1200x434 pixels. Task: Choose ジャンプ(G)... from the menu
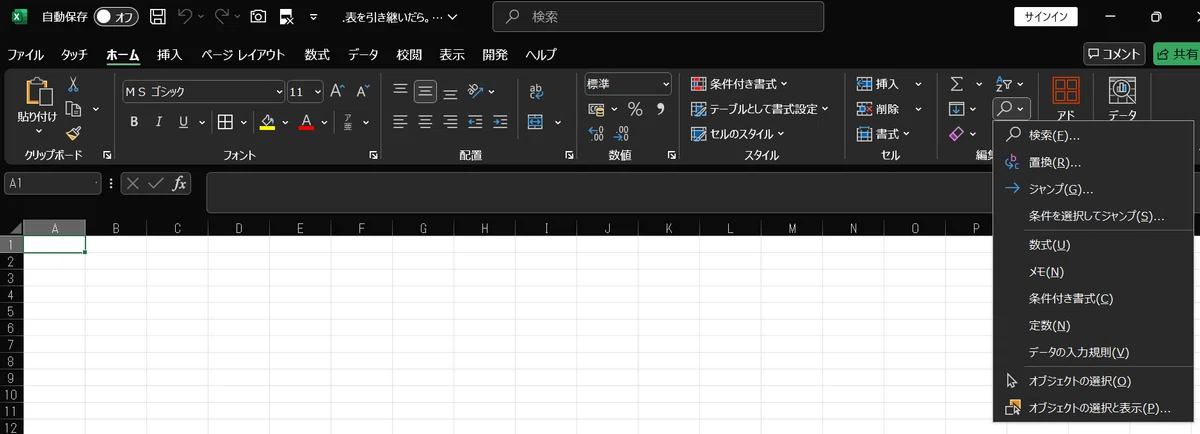[x=1094, y=189]
